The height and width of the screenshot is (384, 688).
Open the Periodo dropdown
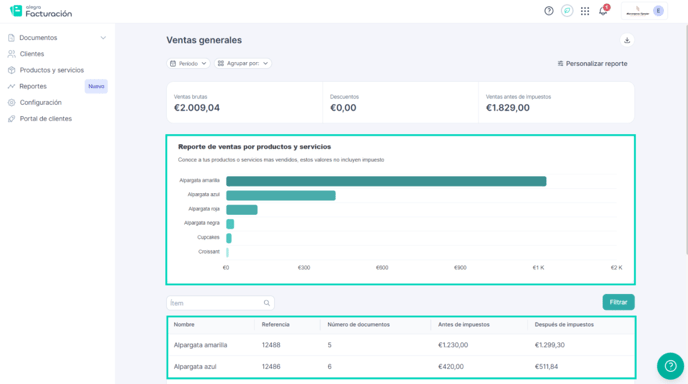coord(188,64)
